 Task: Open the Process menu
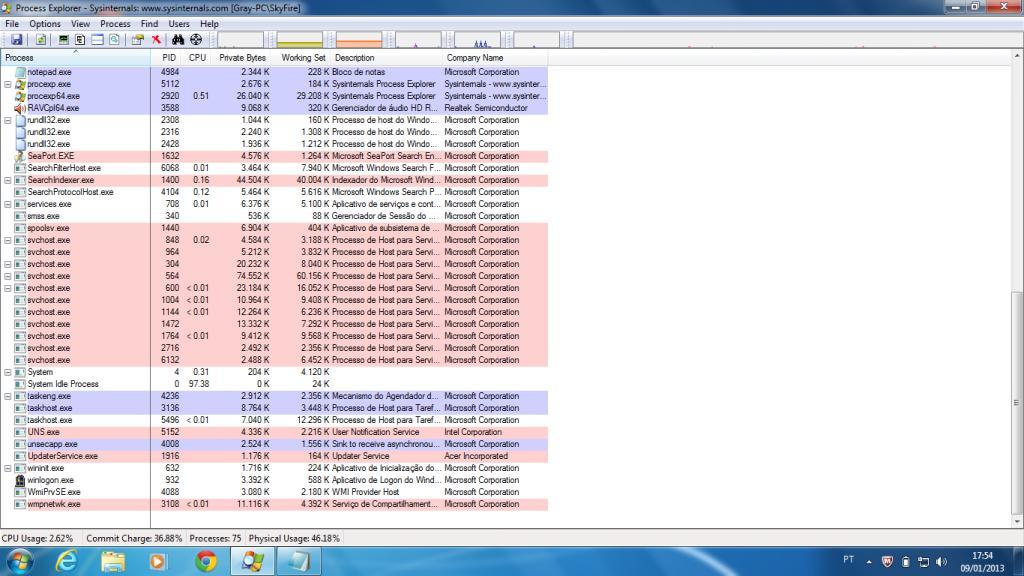115,24
